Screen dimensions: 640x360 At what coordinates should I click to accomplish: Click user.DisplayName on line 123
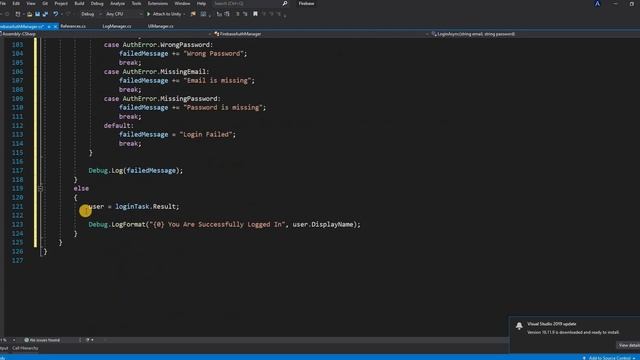[323, 224]
